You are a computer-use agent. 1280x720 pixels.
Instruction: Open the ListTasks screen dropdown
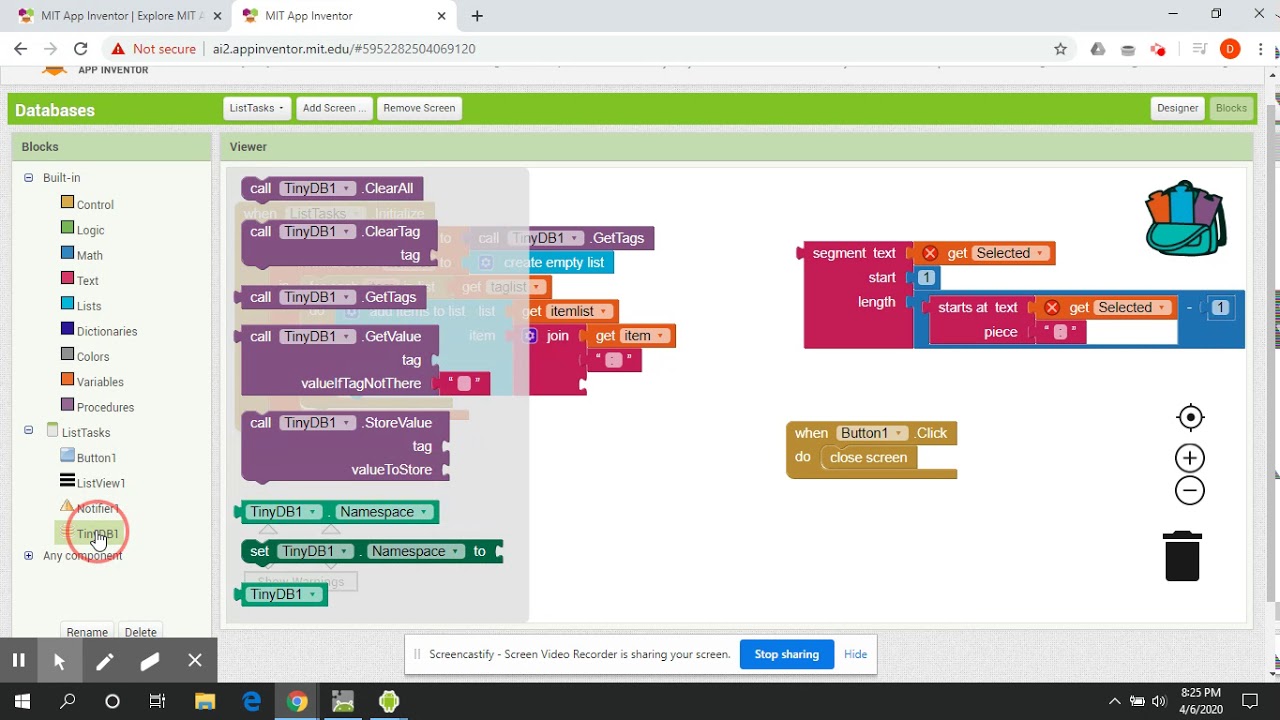[x=257, y=108]
